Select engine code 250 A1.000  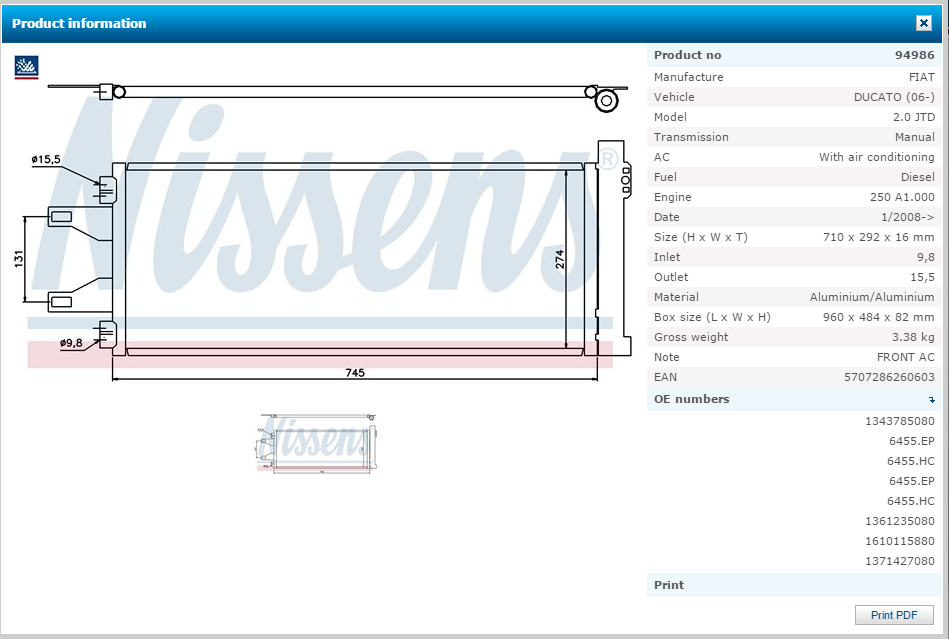pyautogui.click(x=902, y=197)
